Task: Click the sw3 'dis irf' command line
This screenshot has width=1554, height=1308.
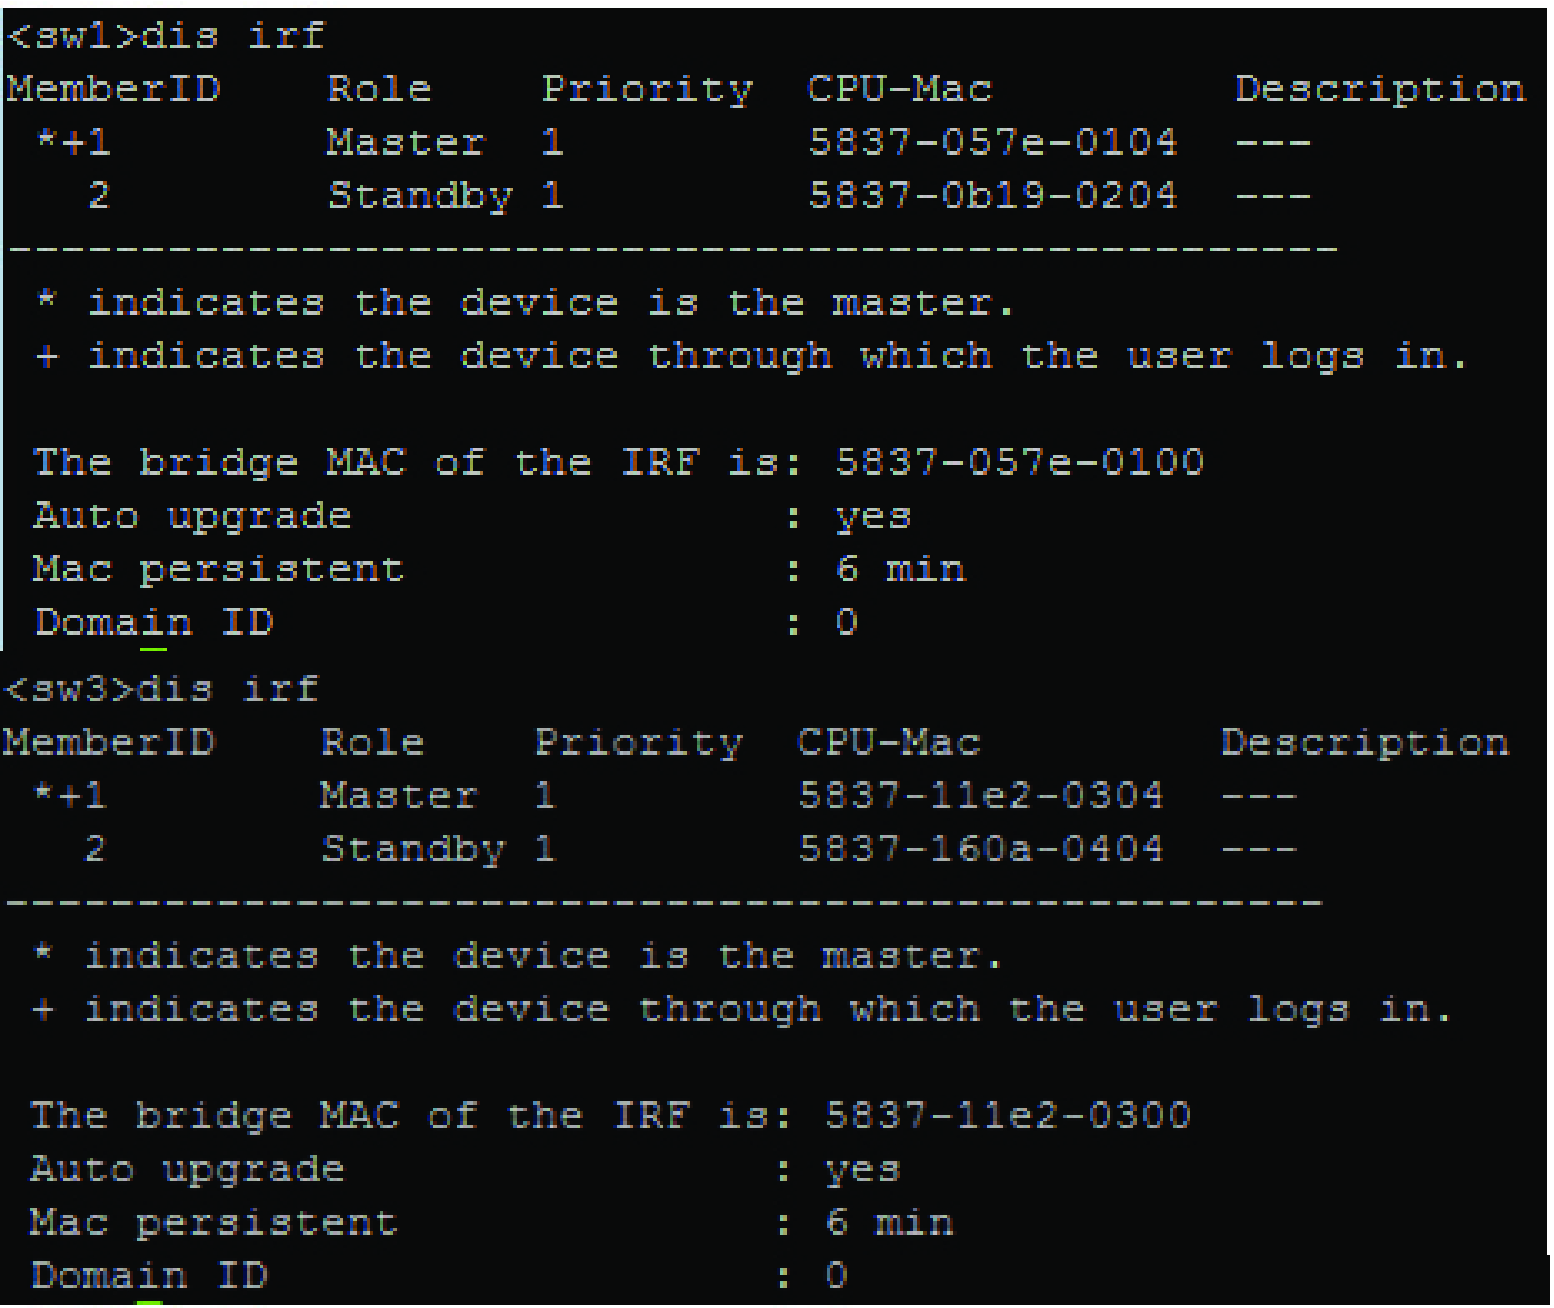Action: (x=161, y=689)
